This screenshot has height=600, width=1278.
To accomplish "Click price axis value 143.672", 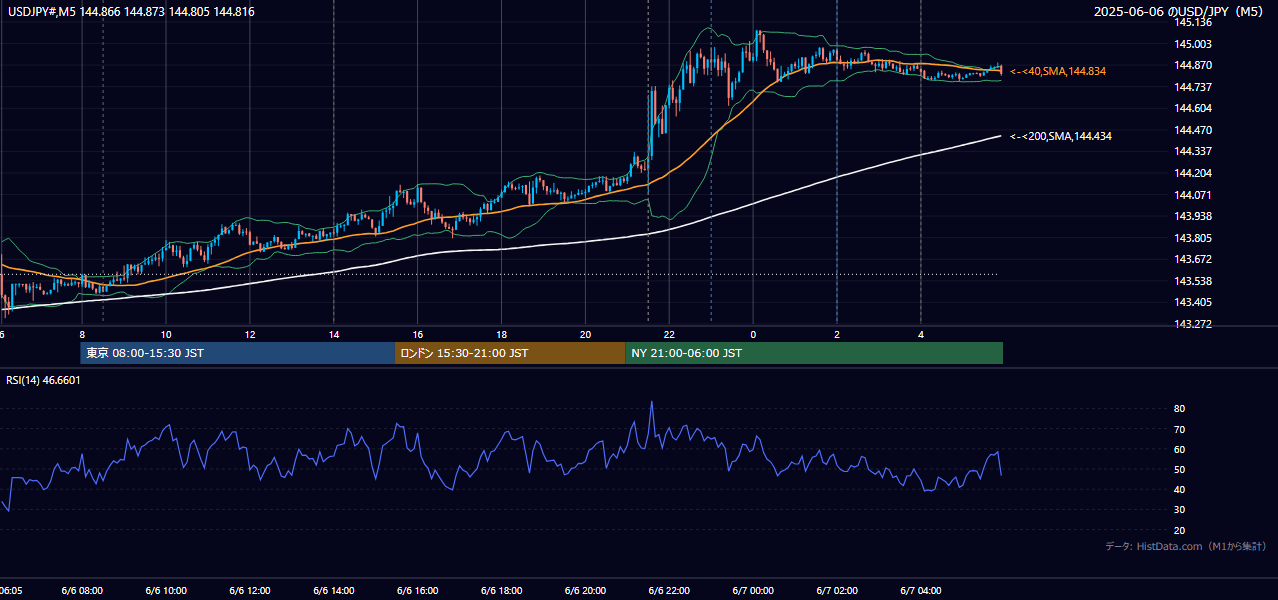I will pos(1192,259).
